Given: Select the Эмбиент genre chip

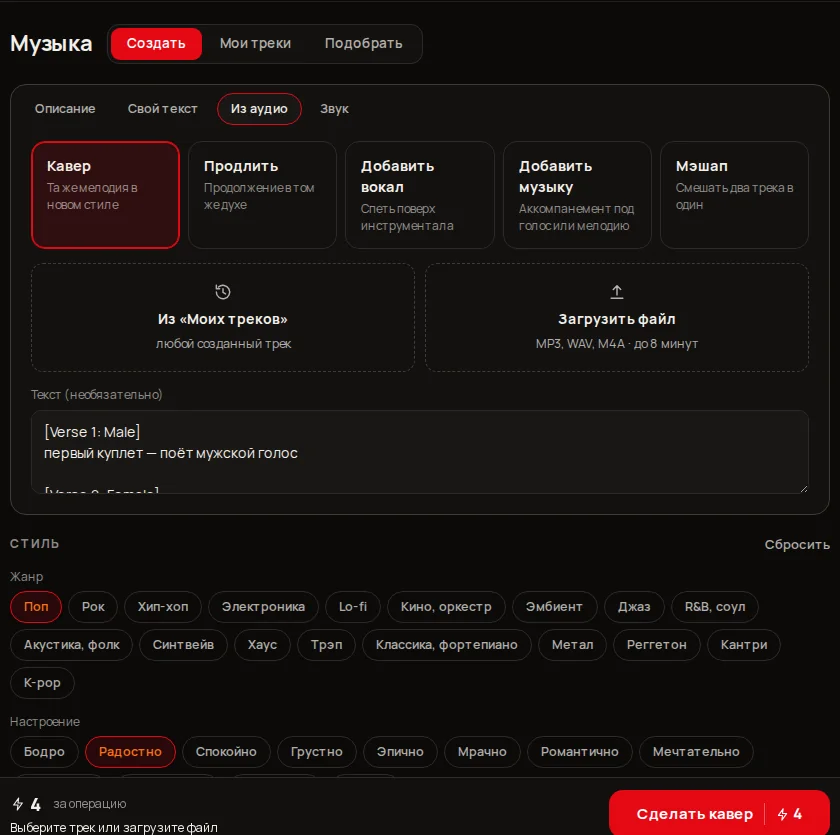Looking at the screenshot, I should click(x=554, y=607).
